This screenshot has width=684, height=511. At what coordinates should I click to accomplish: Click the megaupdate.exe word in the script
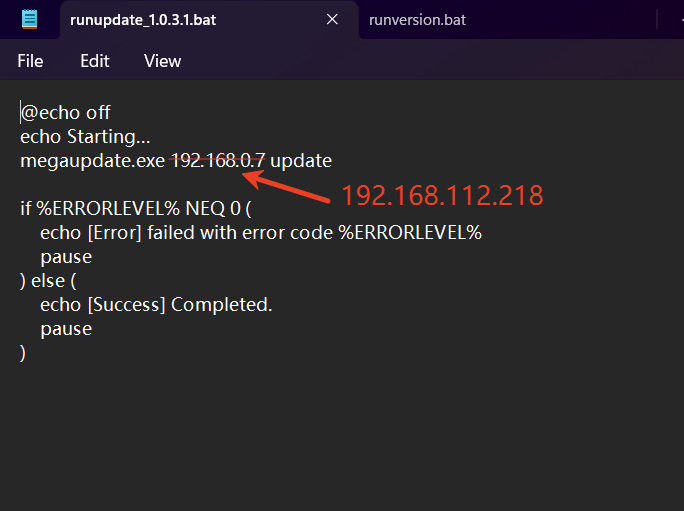(x=92, y=161)
